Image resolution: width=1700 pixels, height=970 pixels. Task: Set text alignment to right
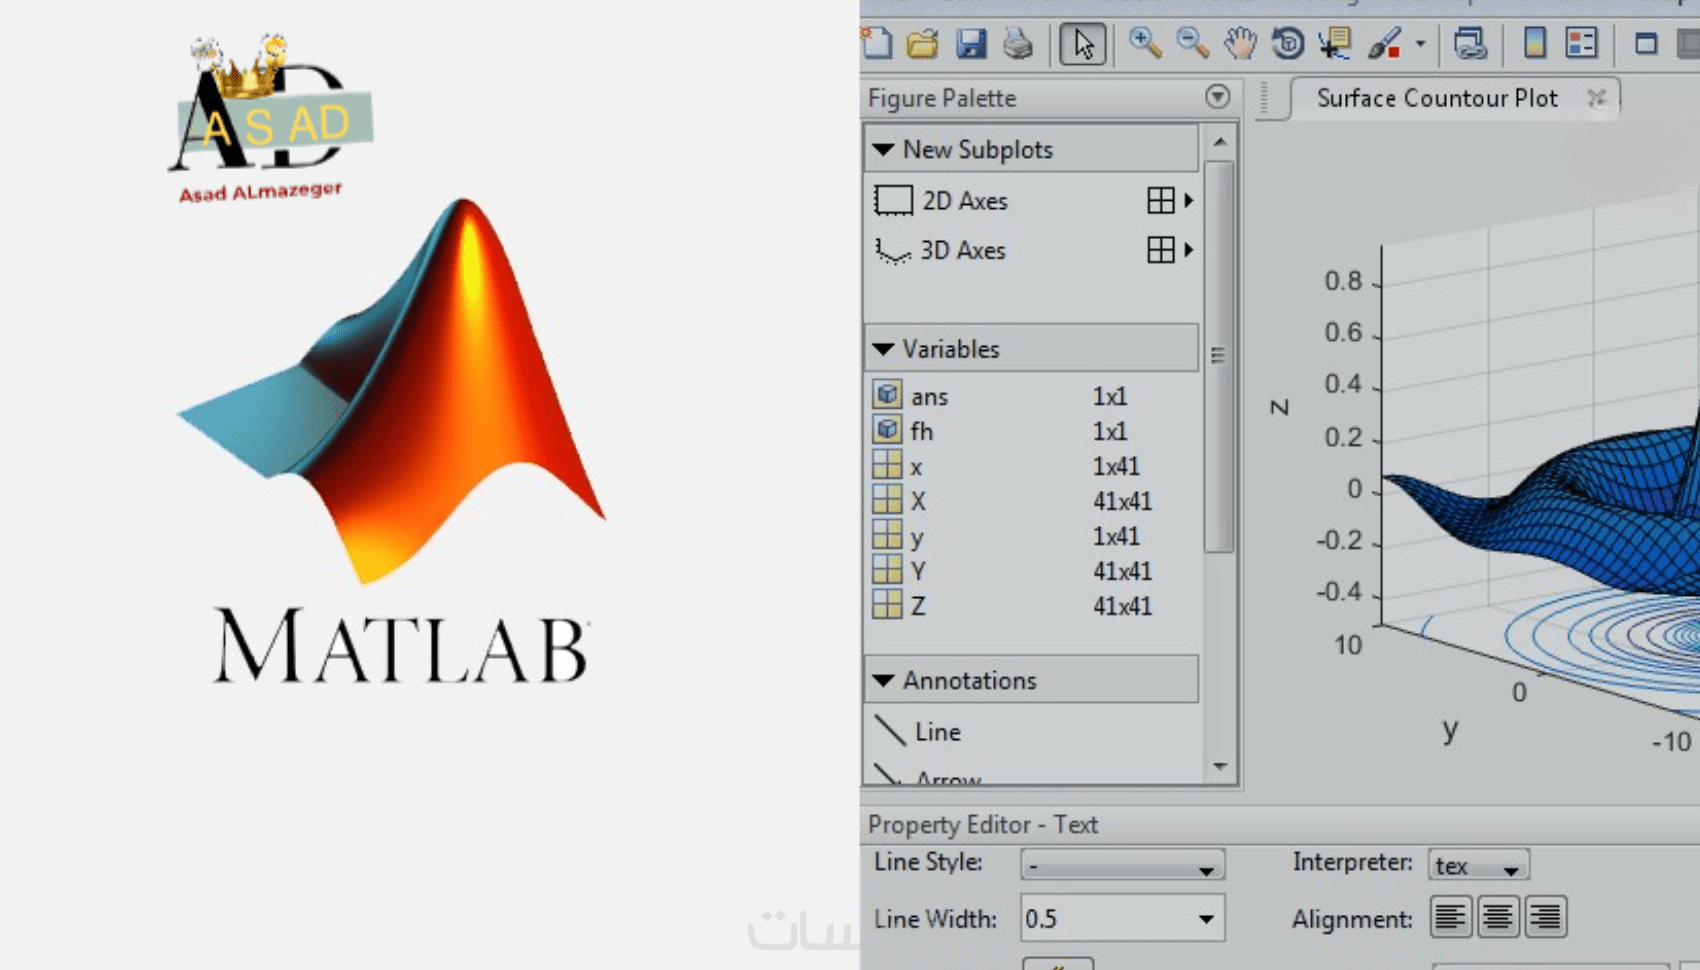1545,917
